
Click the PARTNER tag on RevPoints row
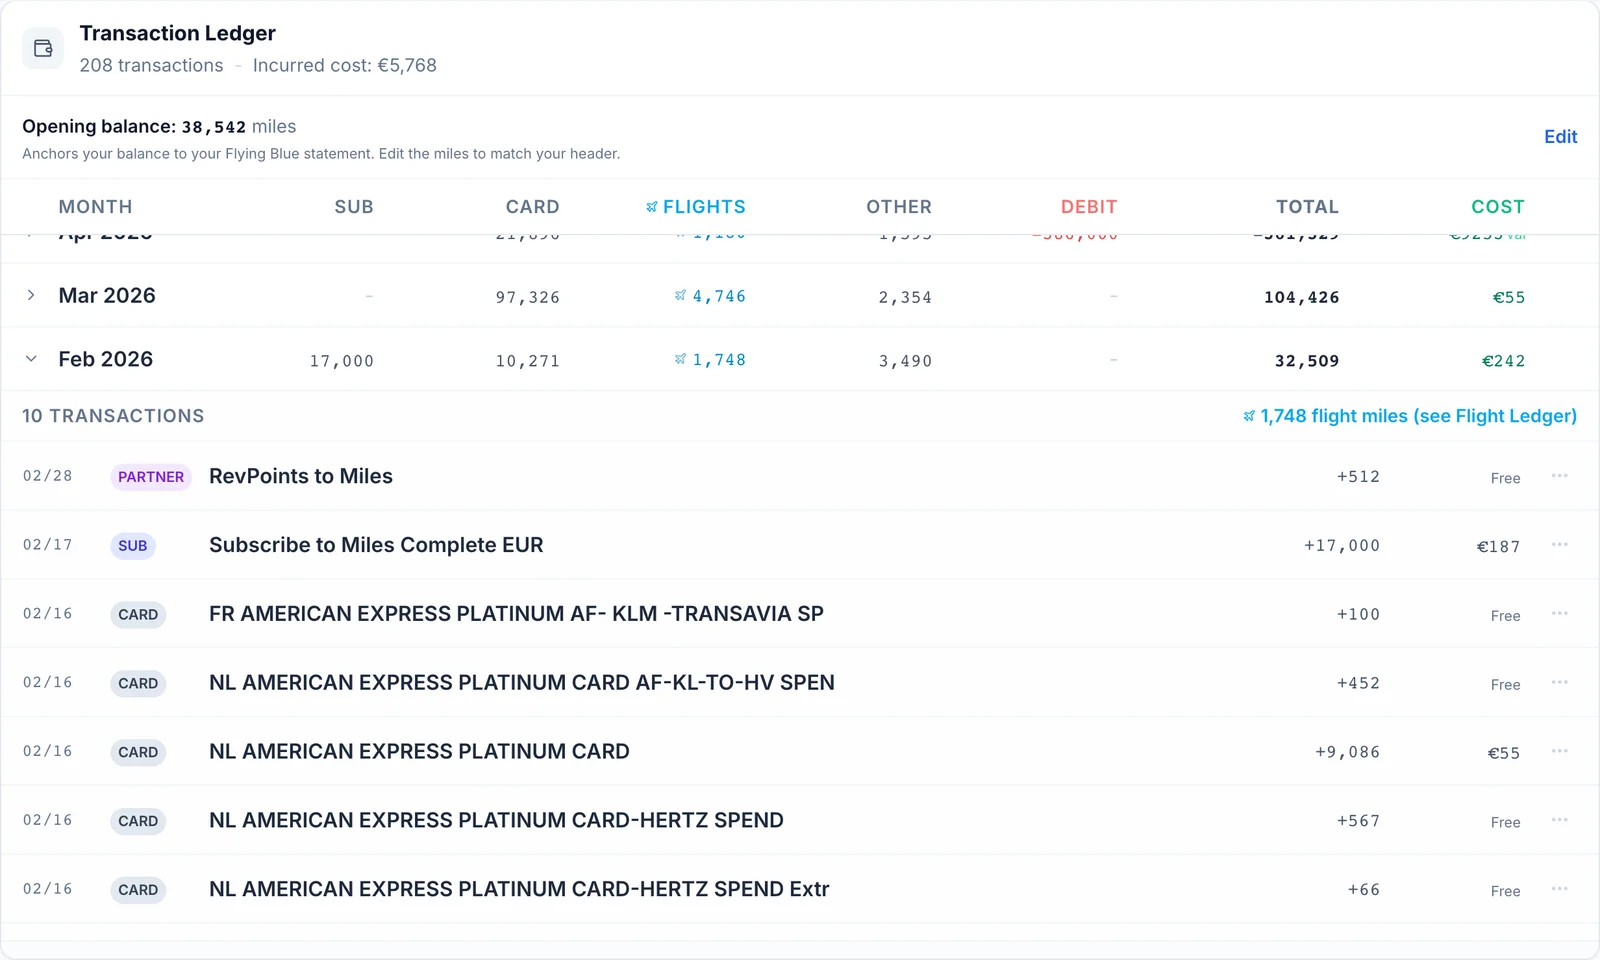click(x=151, y=477)
